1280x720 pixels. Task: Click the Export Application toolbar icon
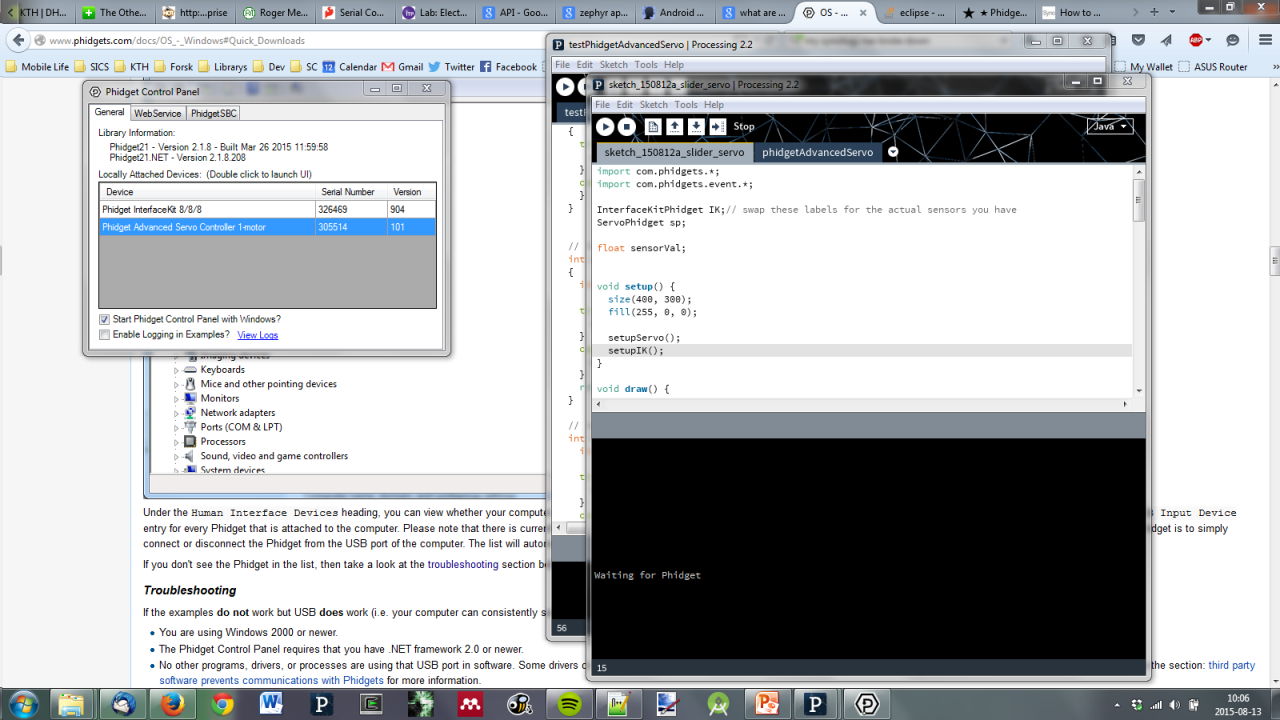[x=718, y=127]
